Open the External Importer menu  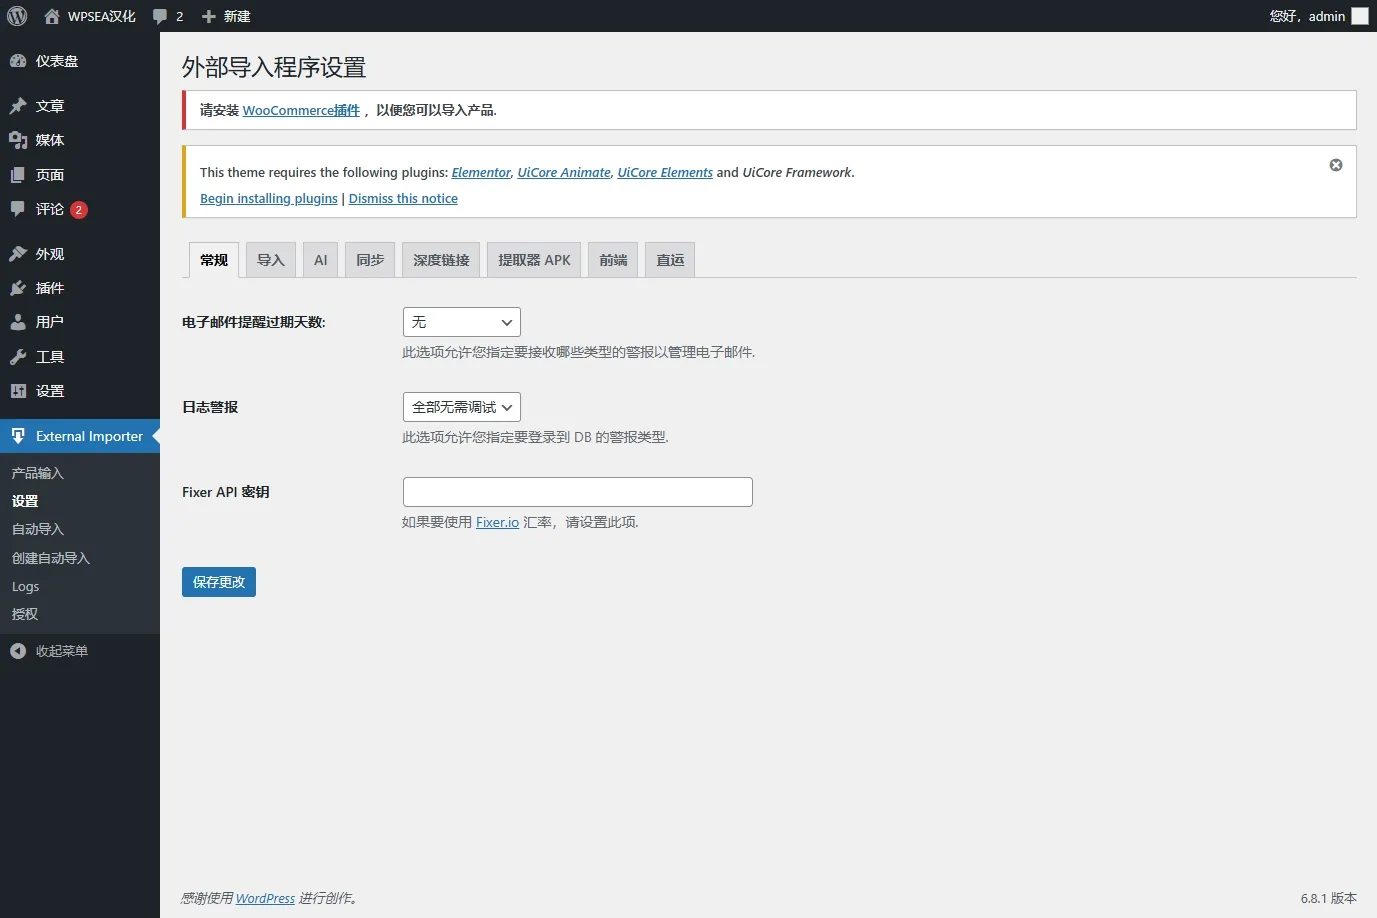[x=80, y=436]
